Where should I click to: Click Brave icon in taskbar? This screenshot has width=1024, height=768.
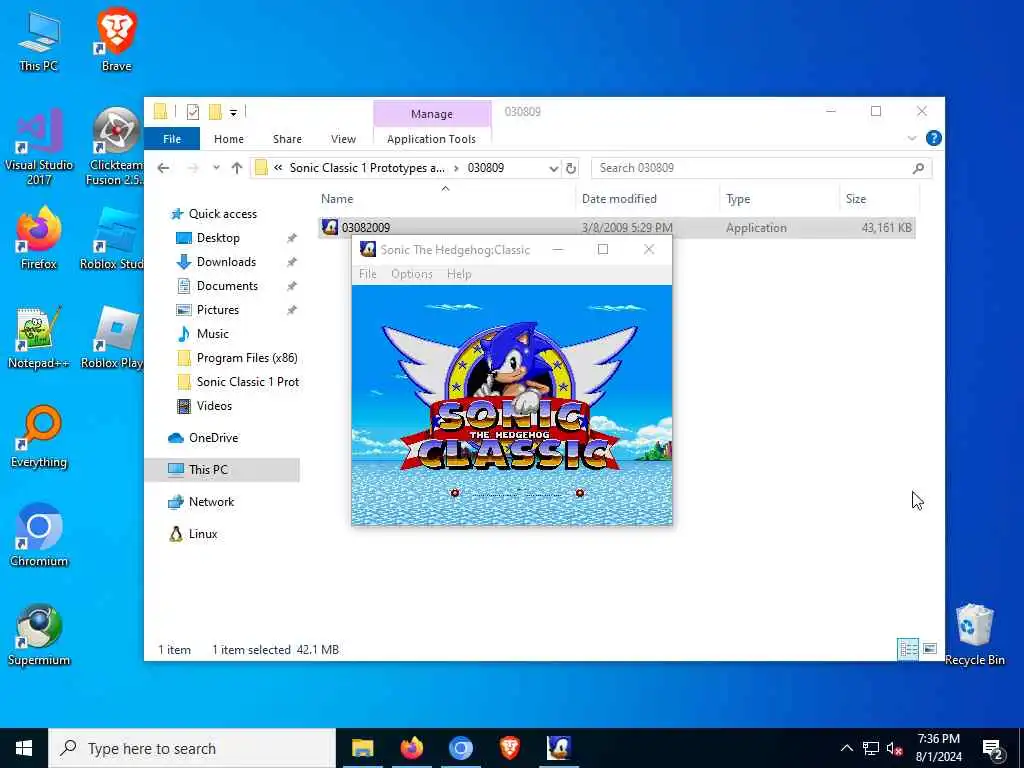(x=509, y=748)
